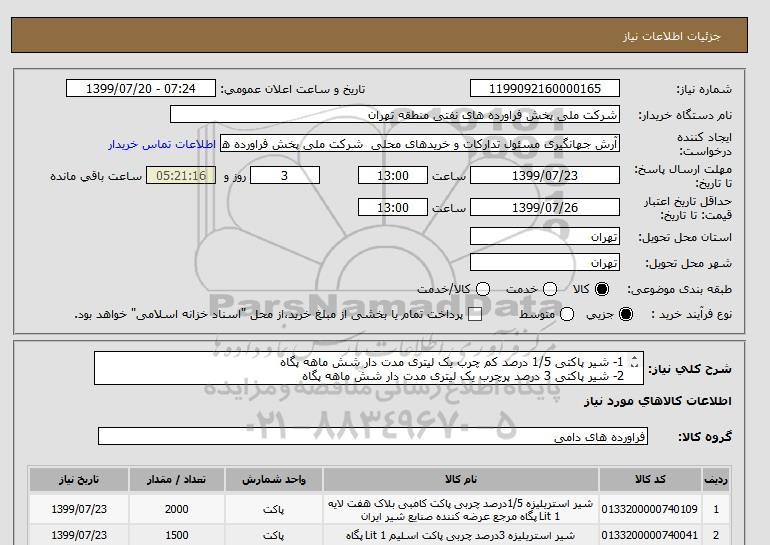Screen dimensions: 770x545
Task: Click the remaining days field showing 3
Action: (285, 175)
